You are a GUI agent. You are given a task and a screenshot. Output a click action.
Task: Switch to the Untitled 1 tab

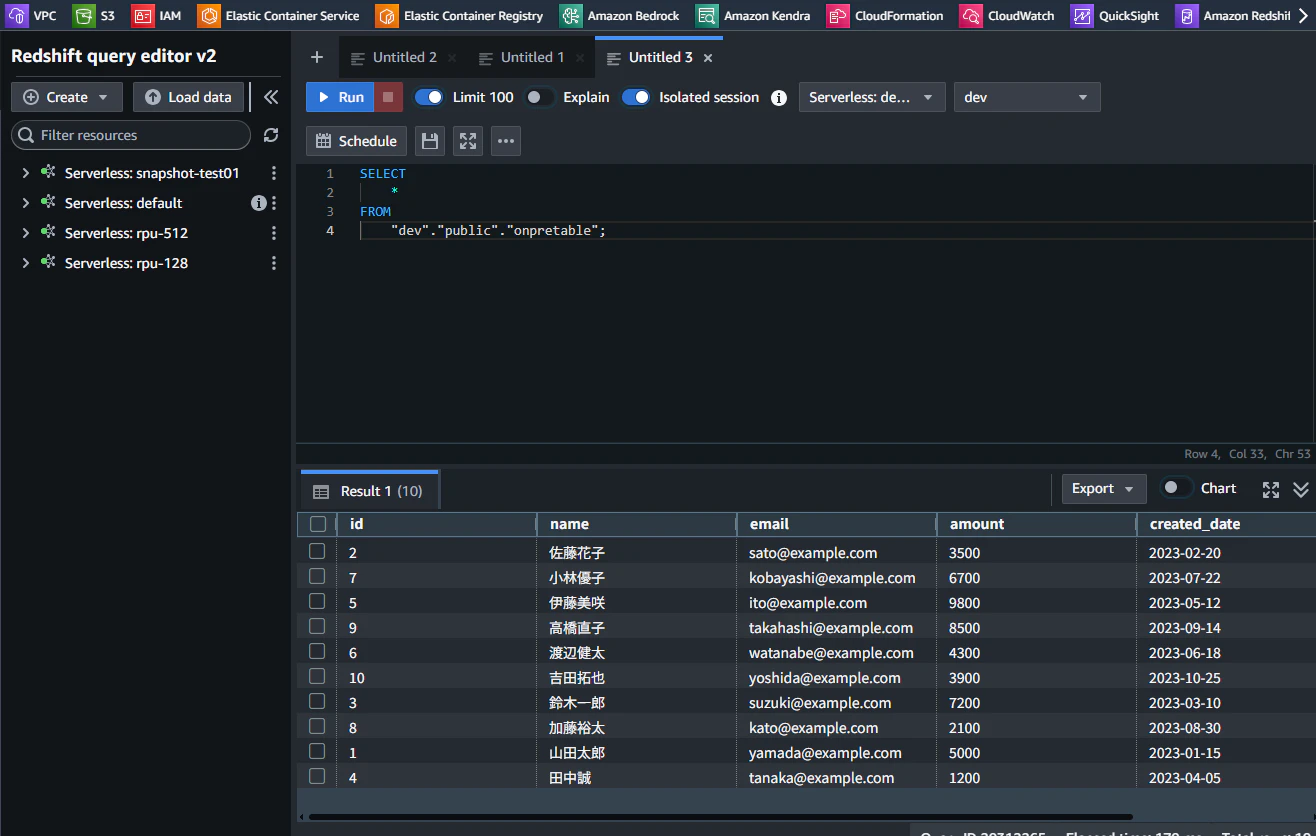click(x=522, y=58)
